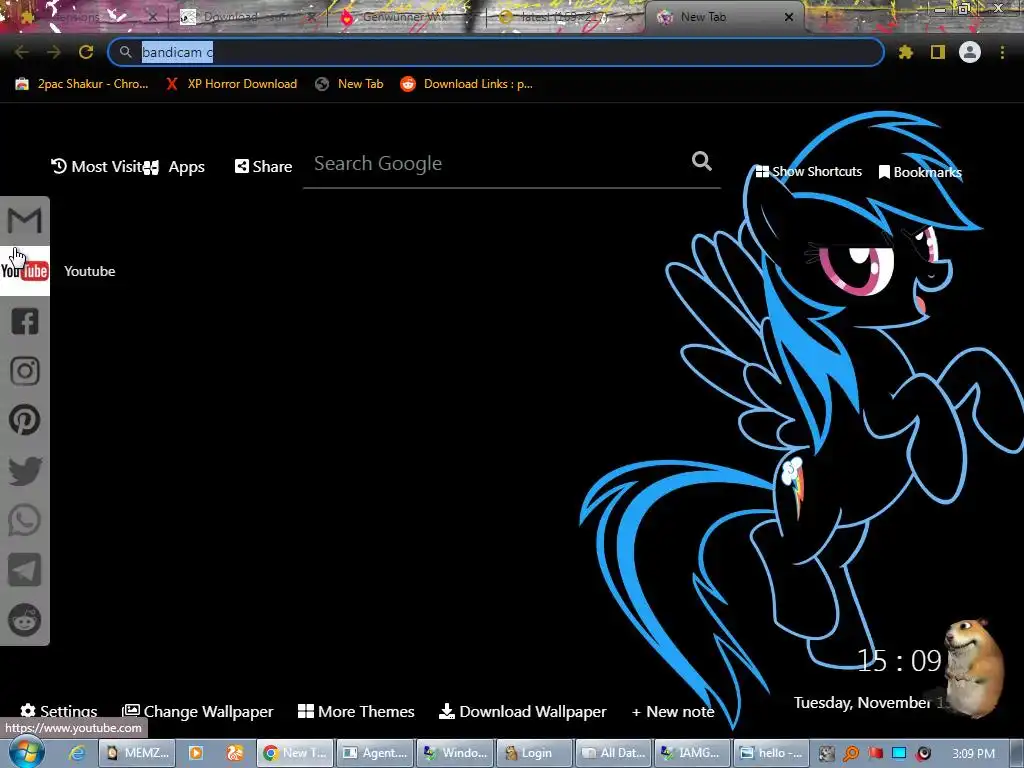Screen dimensions: 1024x768
Task: Click the 15 : 09 clock display
Action: point(899,661)
